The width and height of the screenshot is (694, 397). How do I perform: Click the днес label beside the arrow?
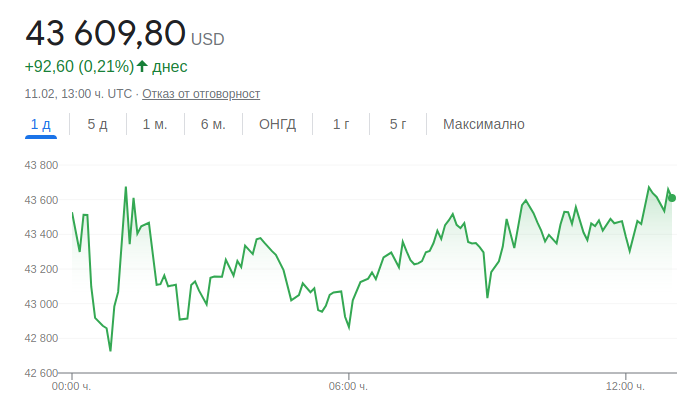(x=170, y=66)
